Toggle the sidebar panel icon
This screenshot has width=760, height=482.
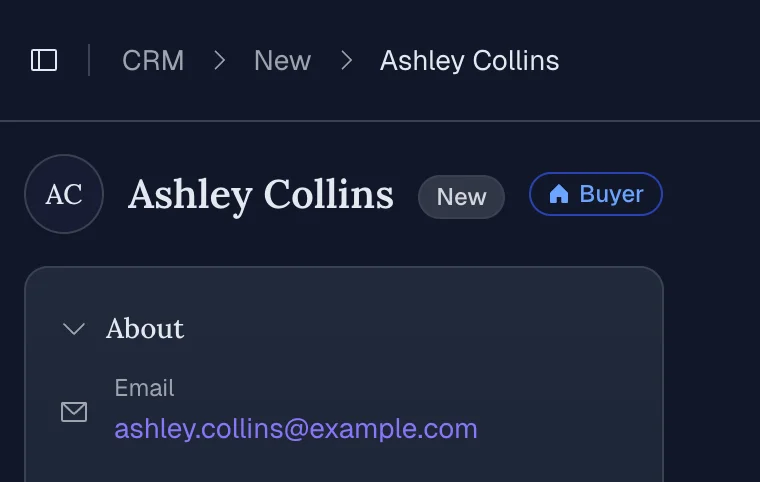click(x=44, y=61)
